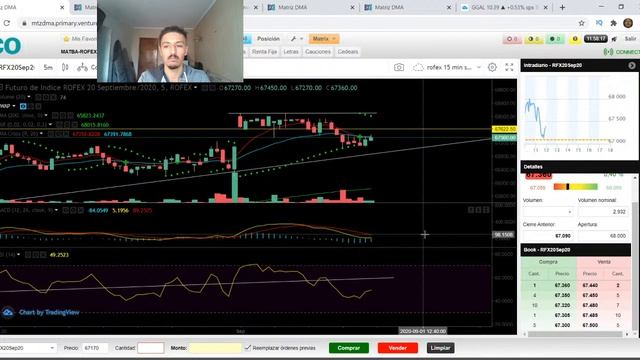Reload the page in the browser
Viewport: 640px width, 360px height.
click(x=7, y=23)
